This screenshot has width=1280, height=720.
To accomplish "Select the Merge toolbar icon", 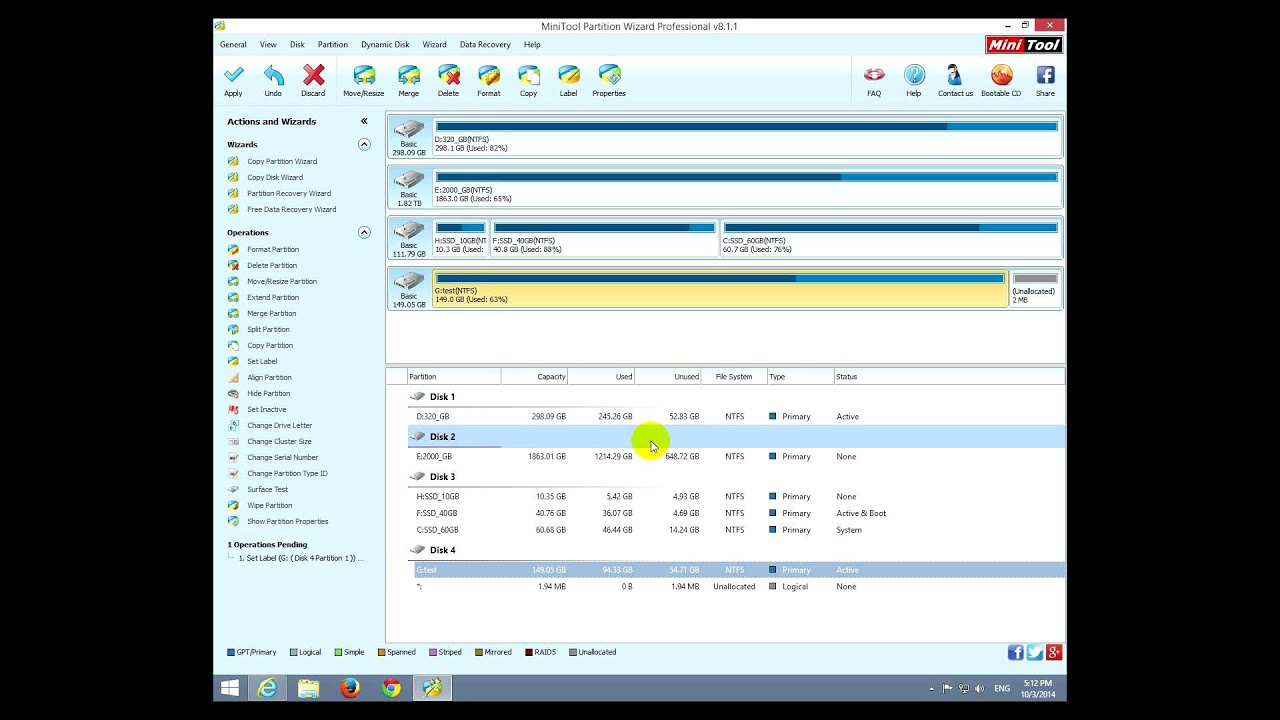I will pyautogui.click(x=409, y=75).
